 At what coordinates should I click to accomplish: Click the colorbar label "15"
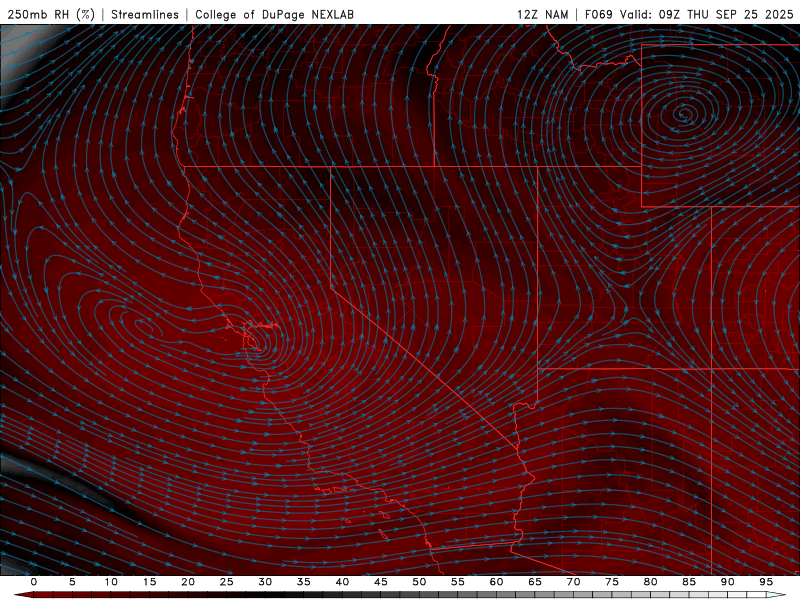[149, 582]
